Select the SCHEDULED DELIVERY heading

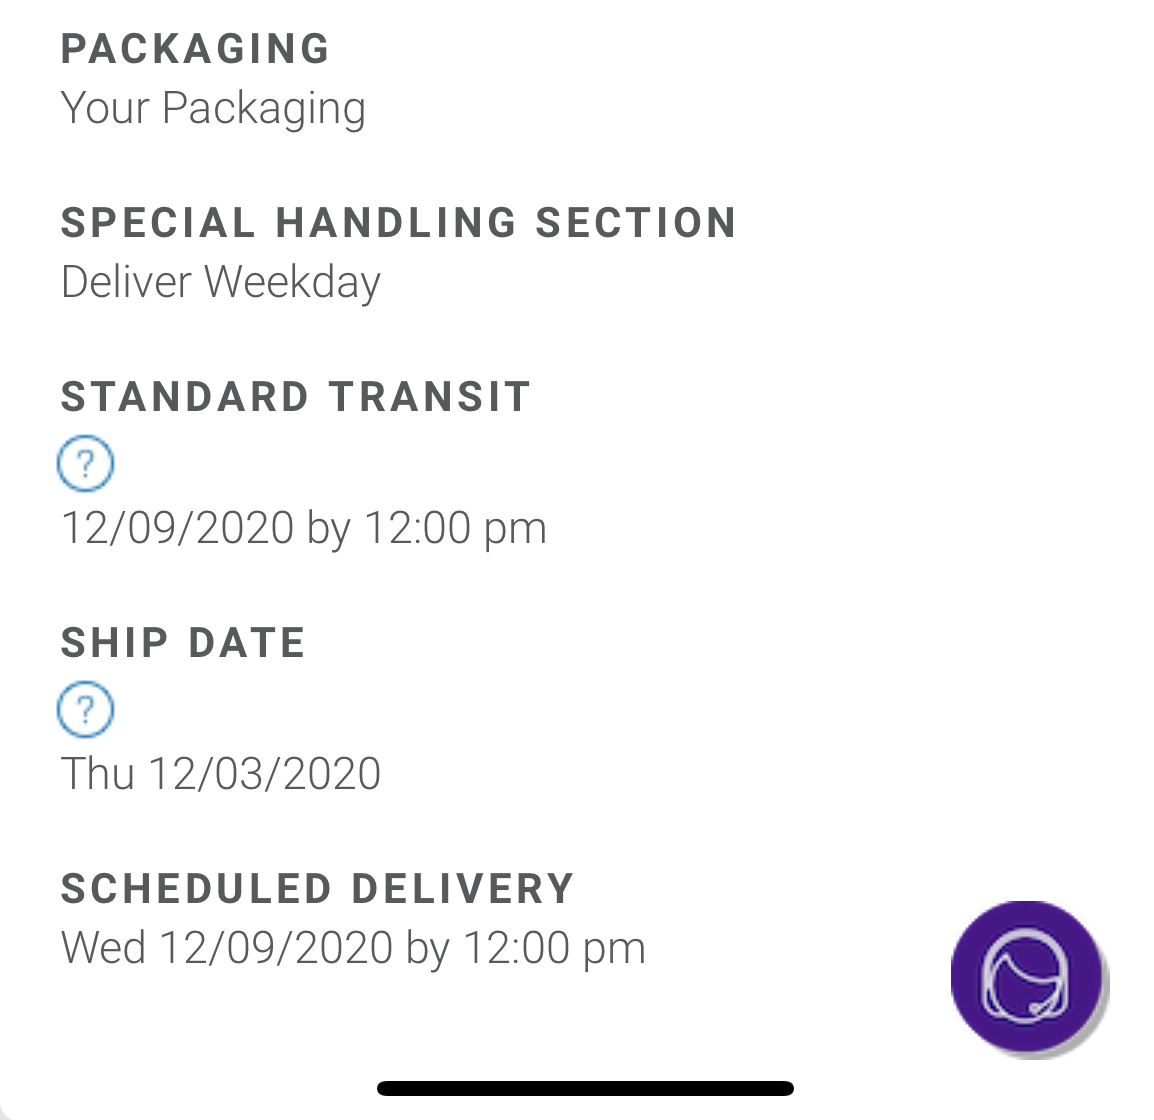coord(317,888)
